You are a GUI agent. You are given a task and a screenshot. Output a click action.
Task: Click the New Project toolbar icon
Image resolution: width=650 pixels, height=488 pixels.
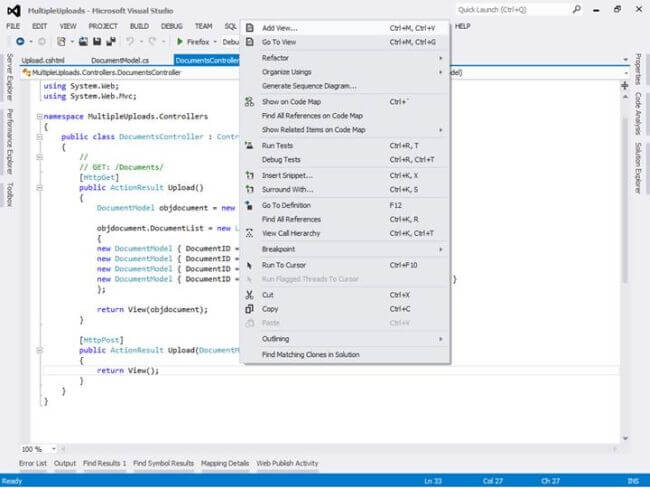point(61,41)
